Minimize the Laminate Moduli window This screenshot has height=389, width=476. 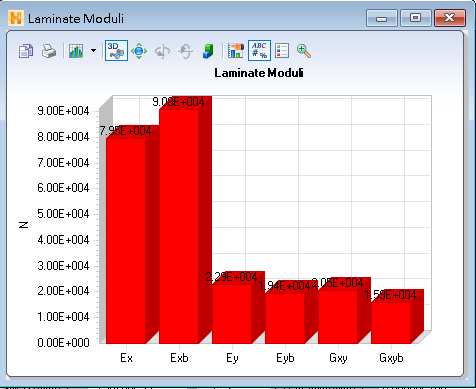tap(382, 18)
